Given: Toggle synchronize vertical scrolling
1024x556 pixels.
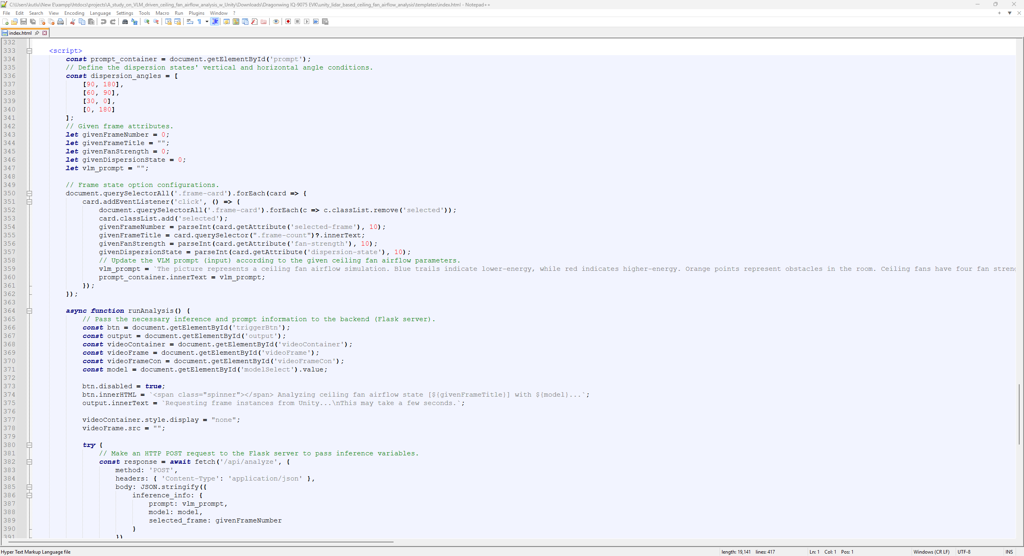Looking at the screenshot, I should (x=168, y=22).
